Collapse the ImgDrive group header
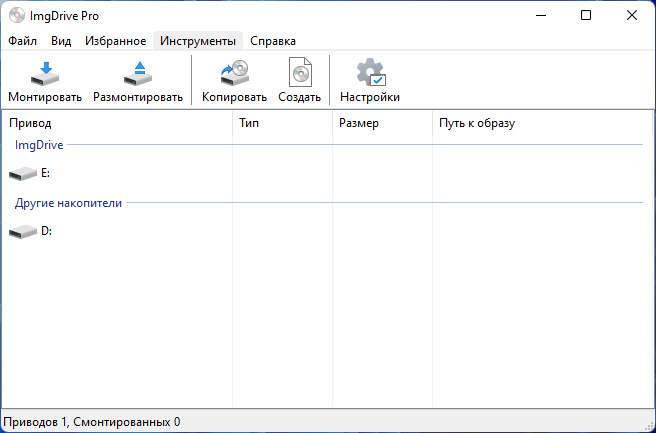Viewport: 656px width, 433px height. tap(39, 145)
